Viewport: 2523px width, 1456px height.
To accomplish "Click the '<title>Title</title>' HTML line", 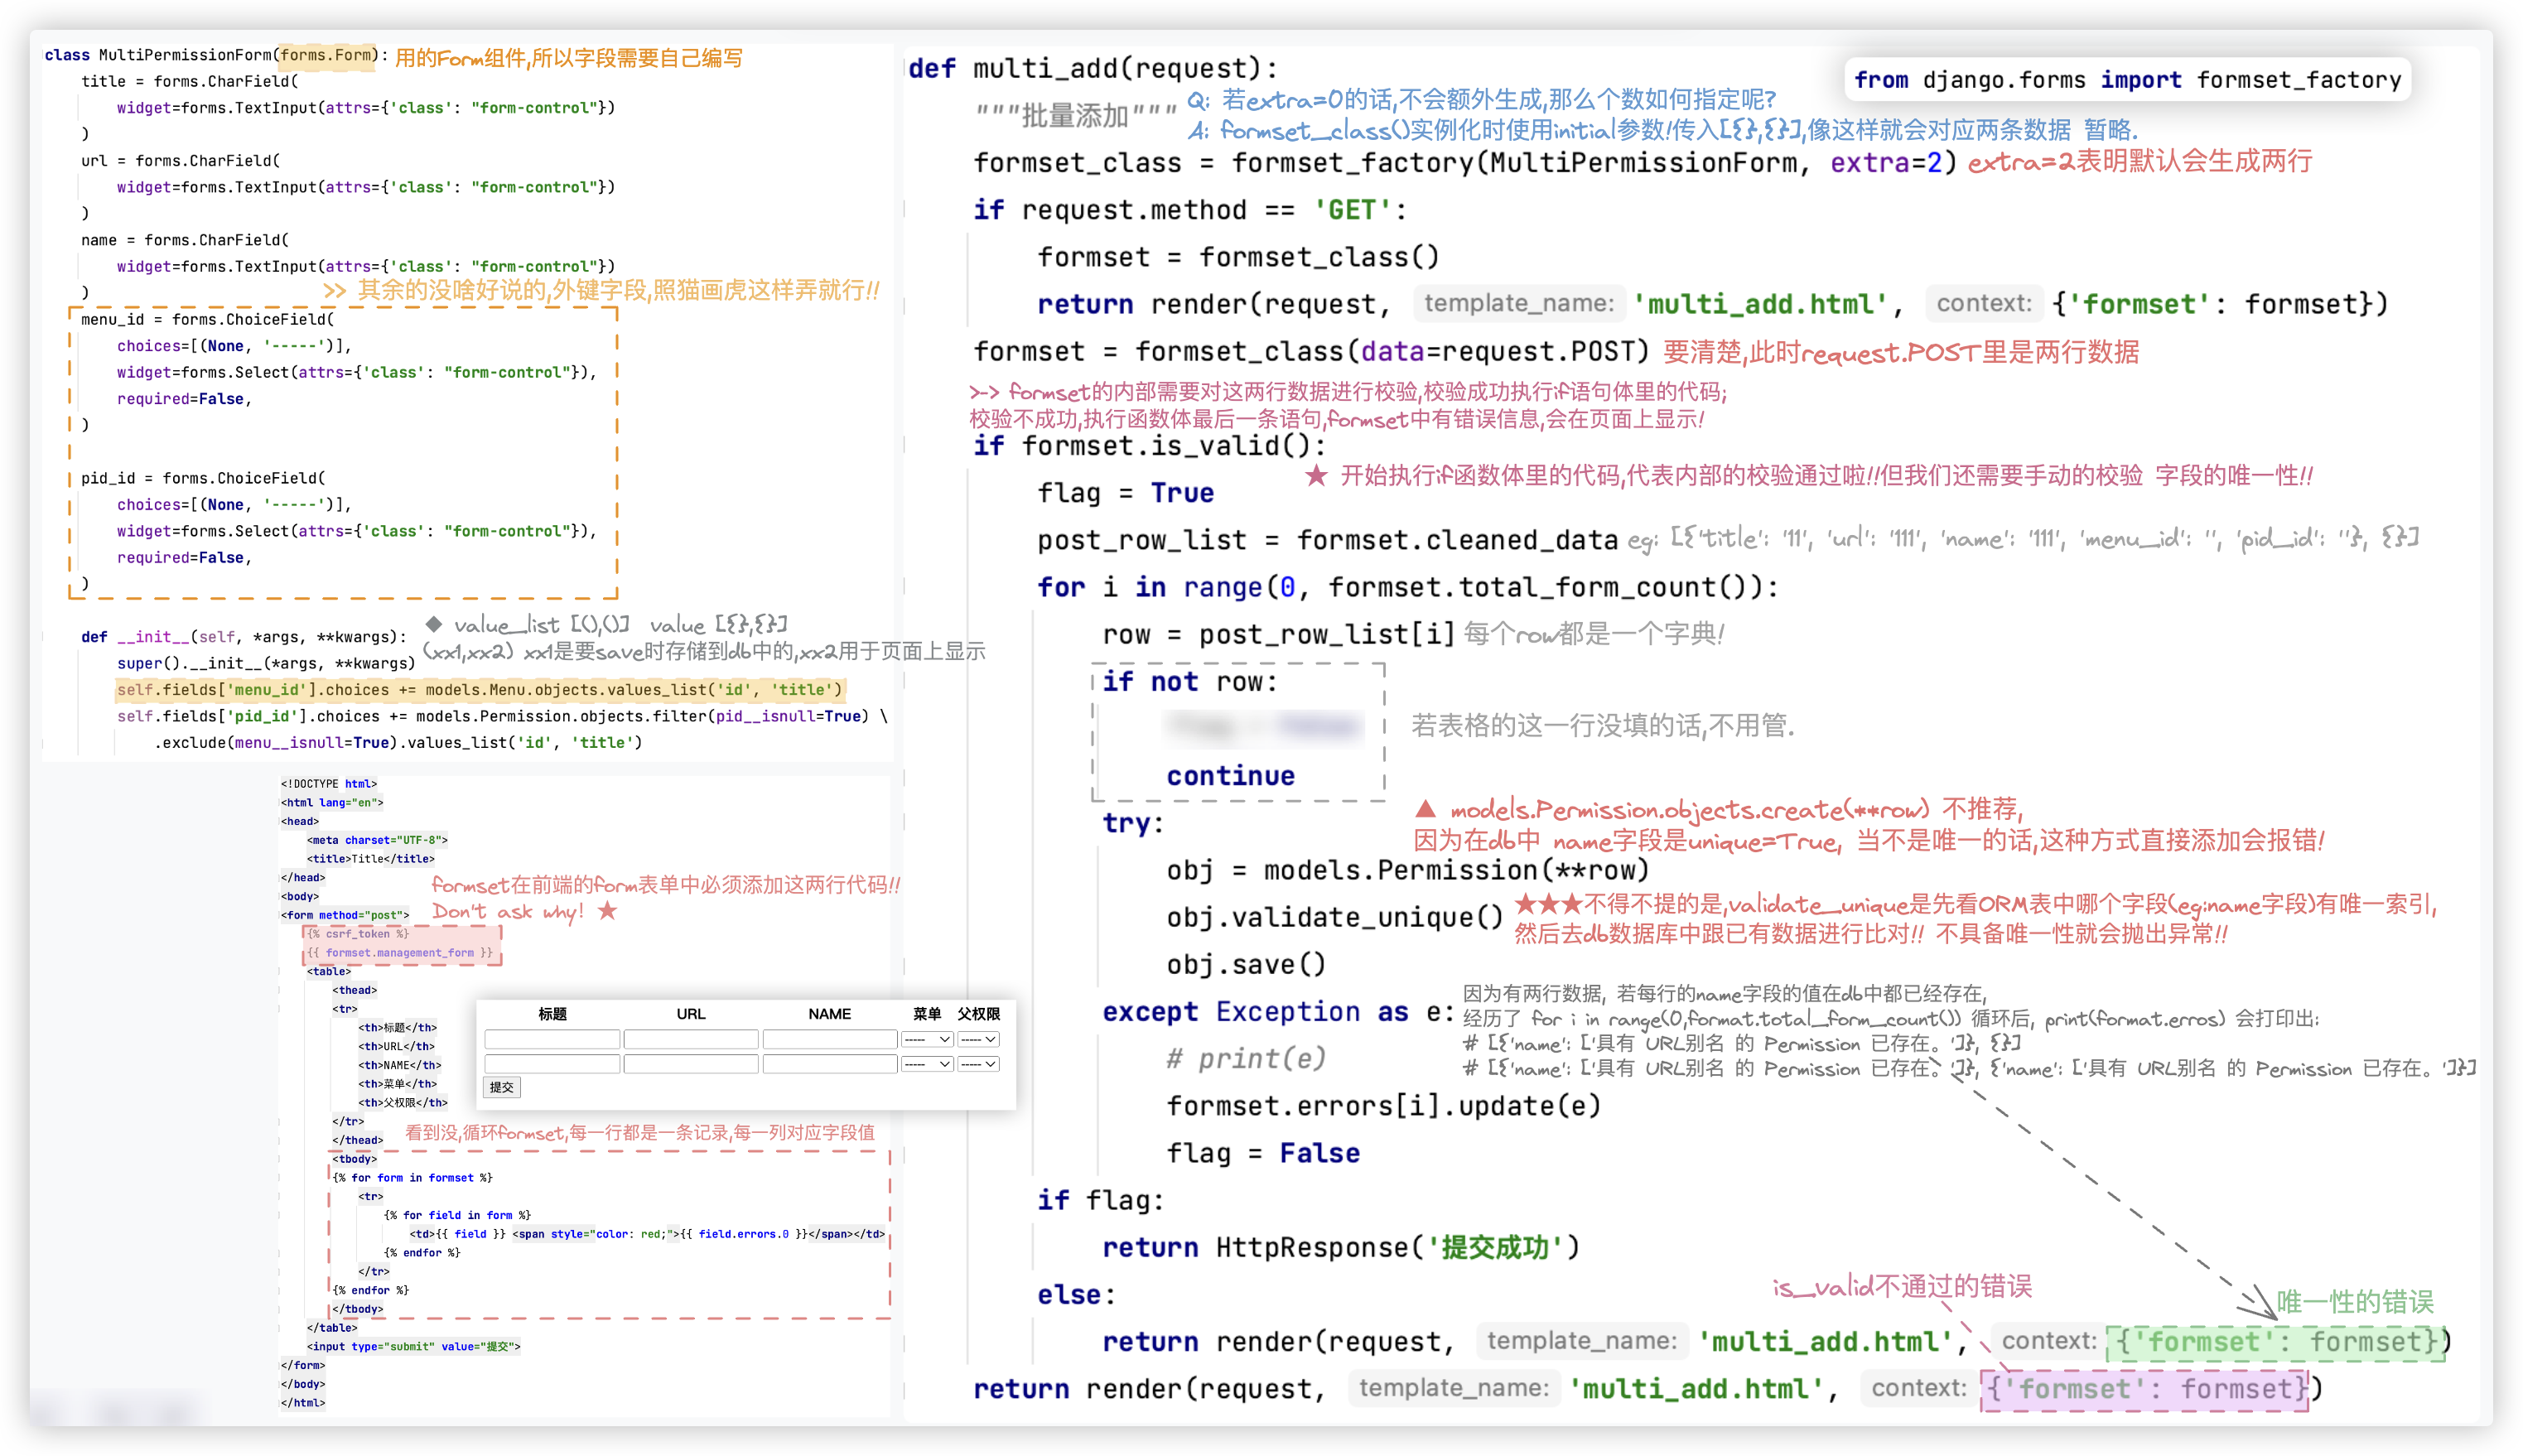I will point(371,858).
